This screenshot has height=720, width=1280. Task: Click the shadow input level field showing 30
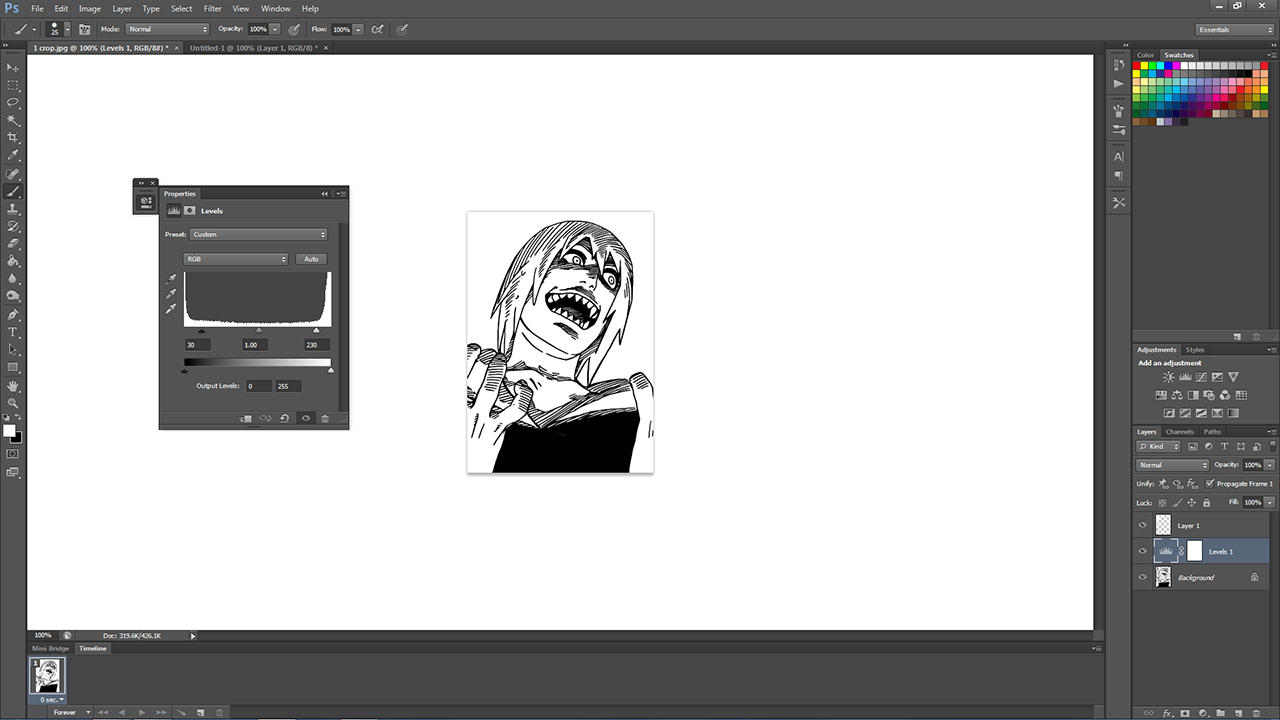(197, 345)
